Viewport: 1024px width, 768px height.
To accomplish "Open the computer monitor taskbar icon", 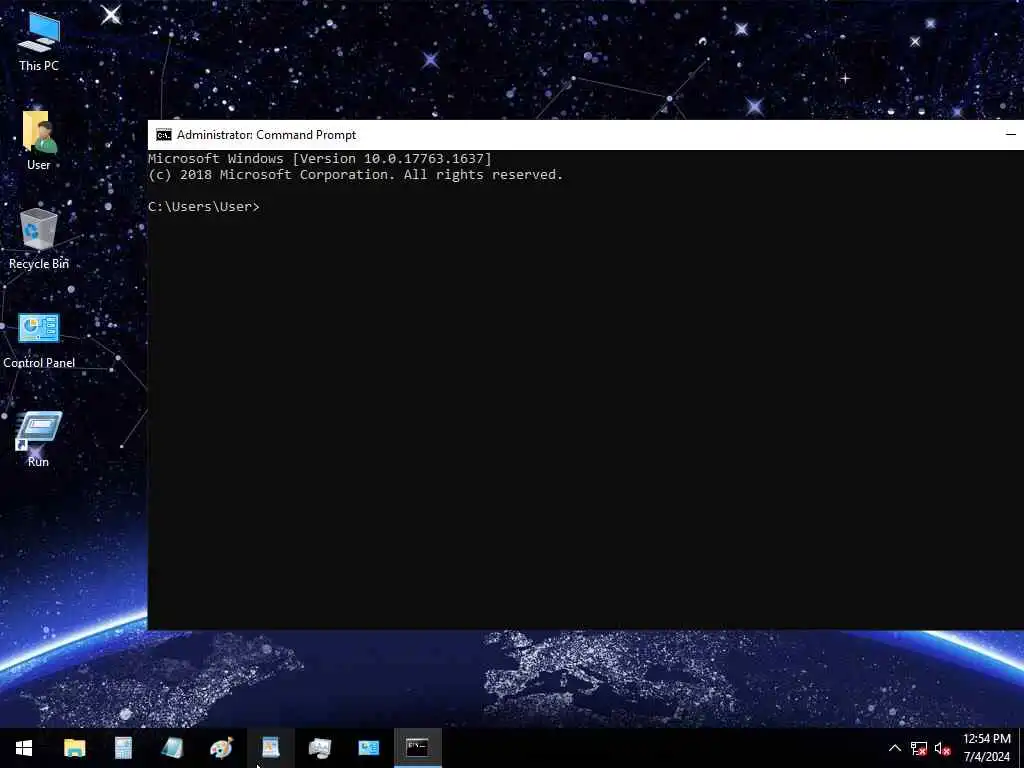I will coord(319,748).
